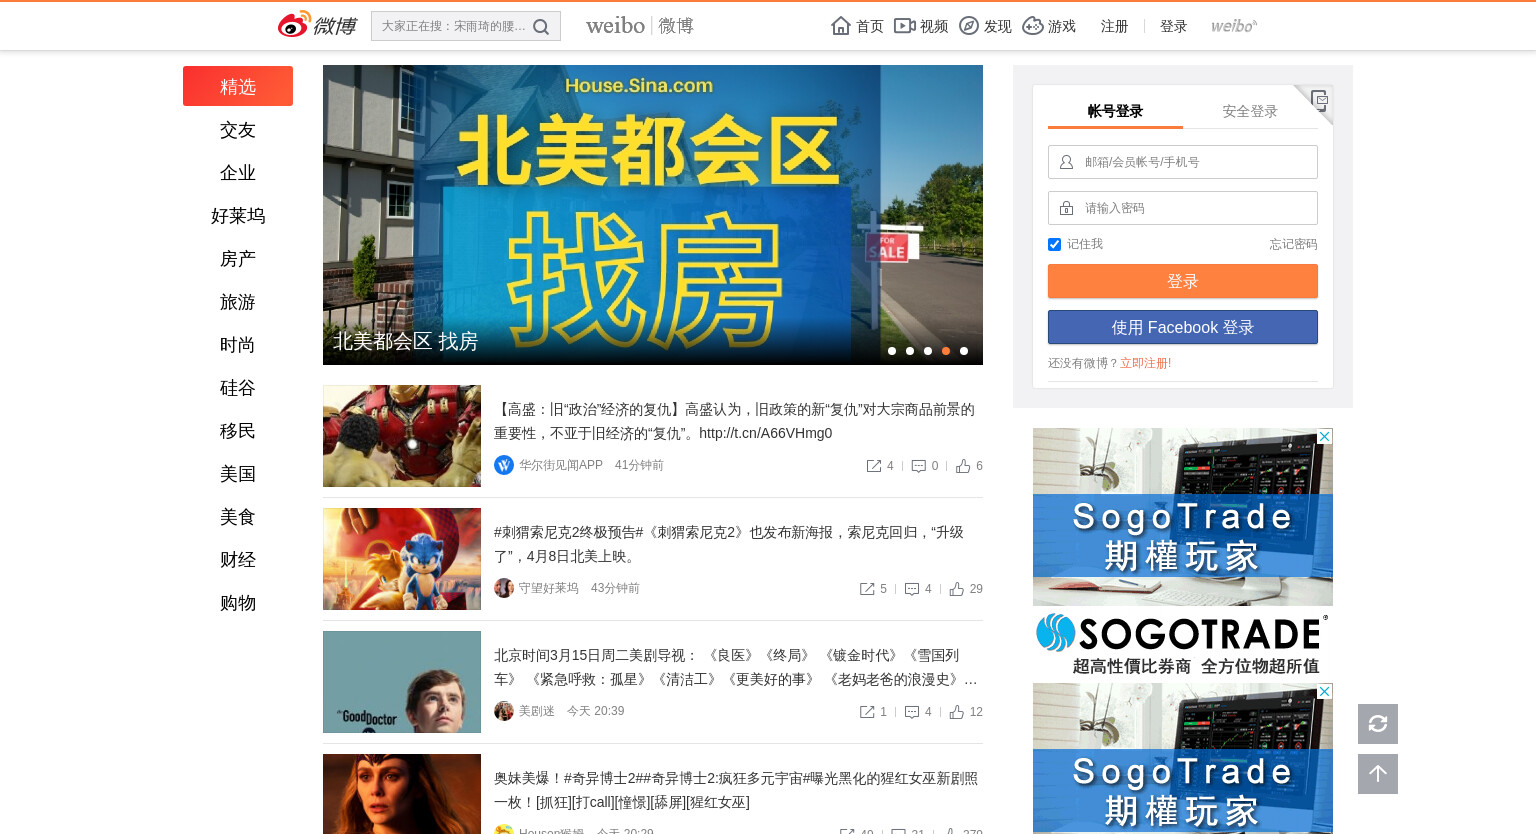This screenshot has width=1536, height=834.
Task: Click comment icon on 高盛 post
Action: [919, 466]
